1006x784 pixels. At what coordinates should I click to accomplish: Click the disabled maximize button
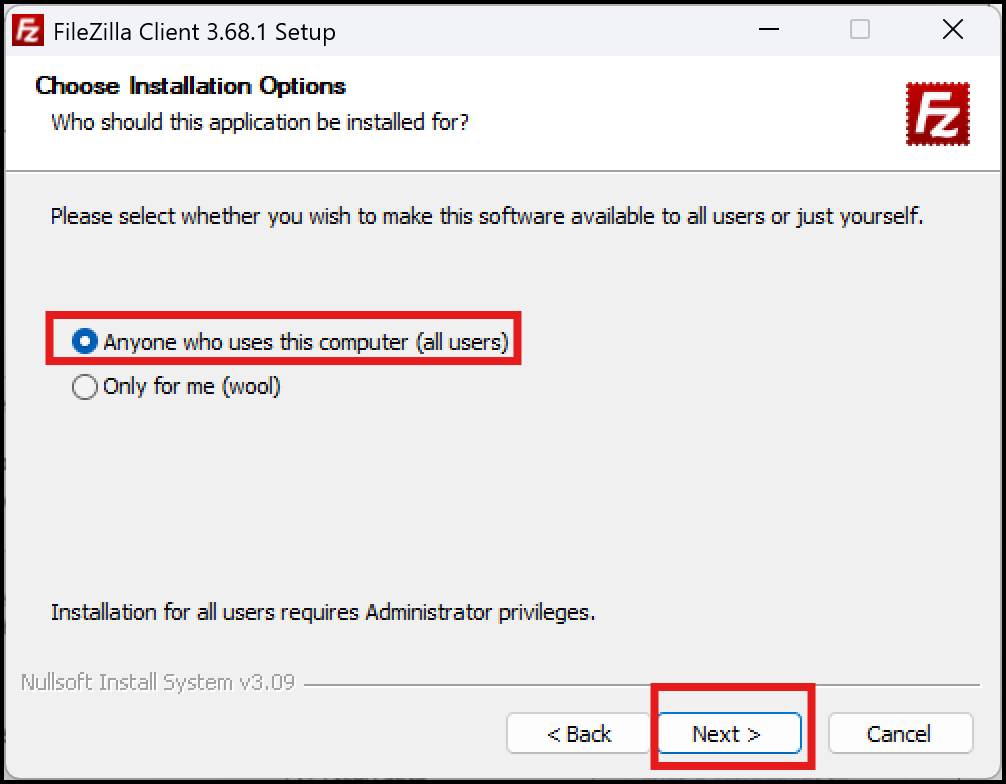(860, 30)
